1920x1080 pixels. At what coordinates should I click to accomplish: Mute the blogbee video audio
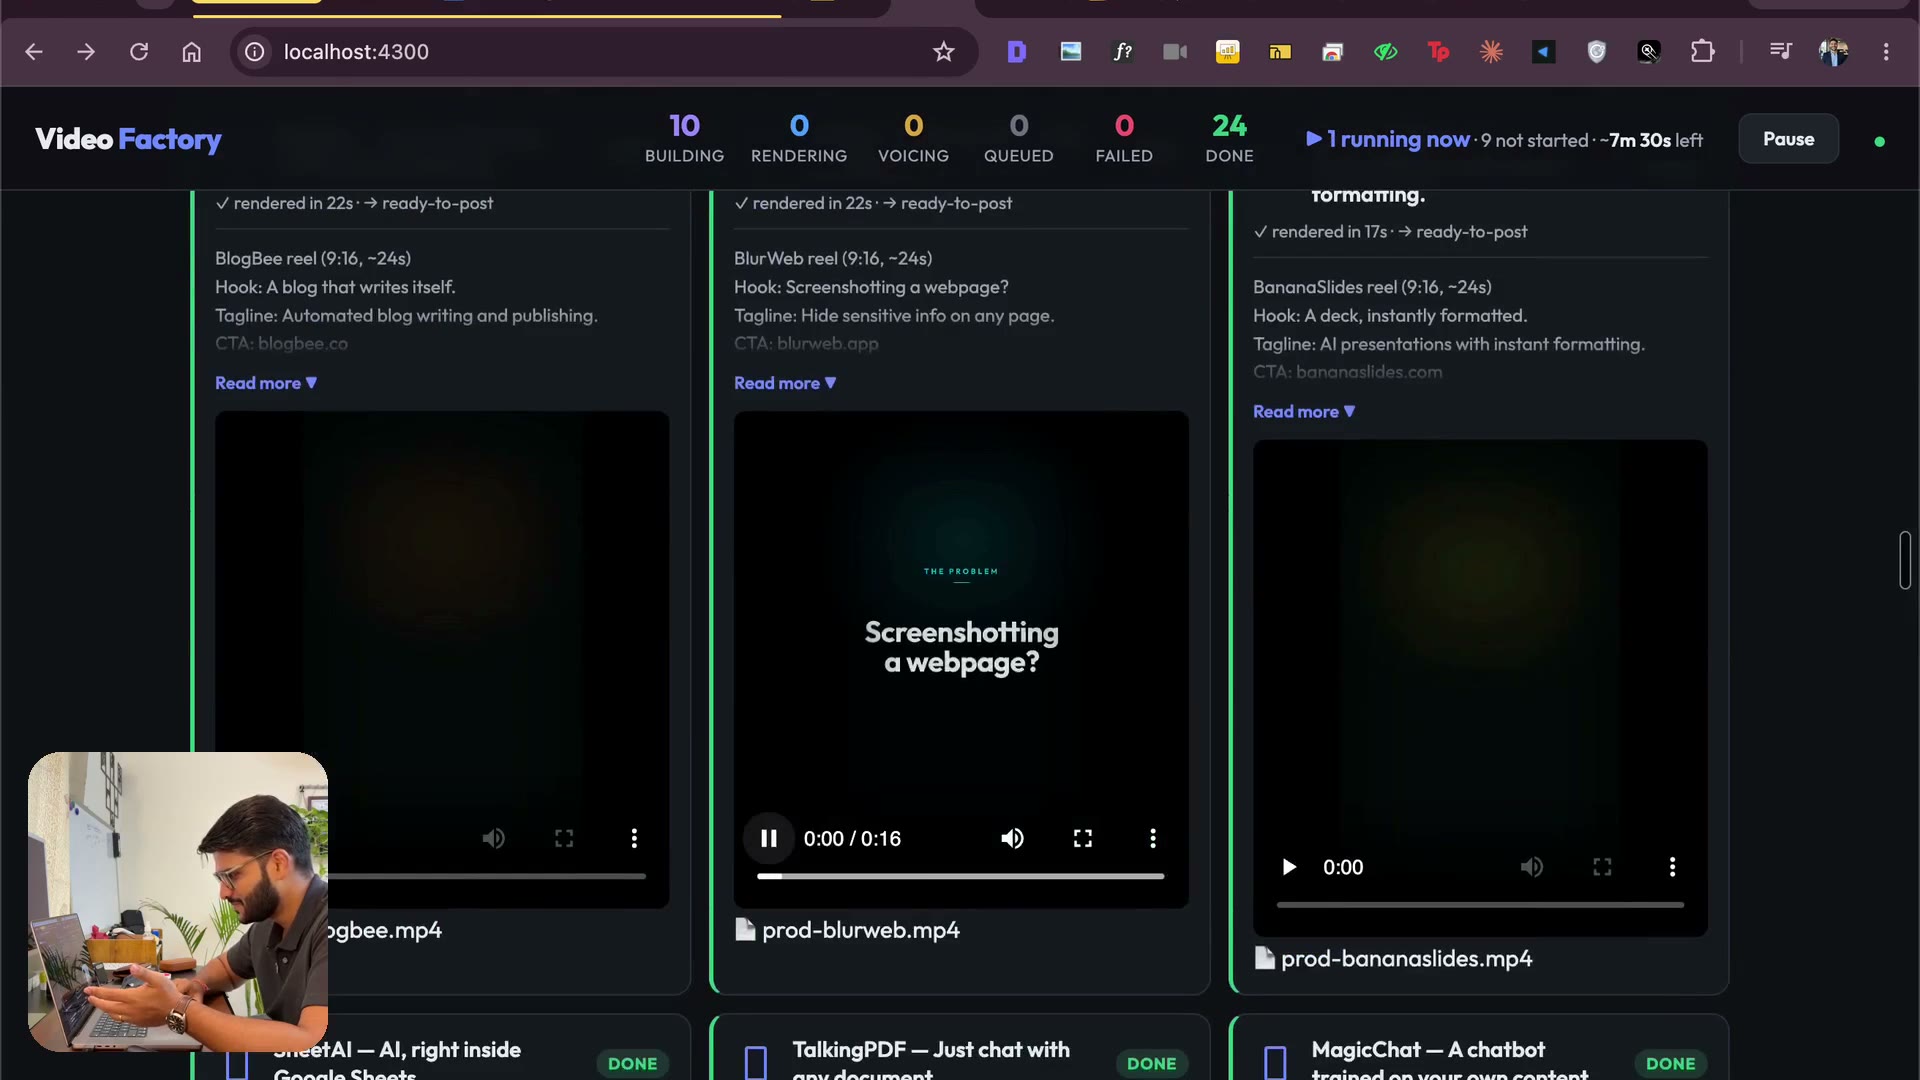coord(494,839)
